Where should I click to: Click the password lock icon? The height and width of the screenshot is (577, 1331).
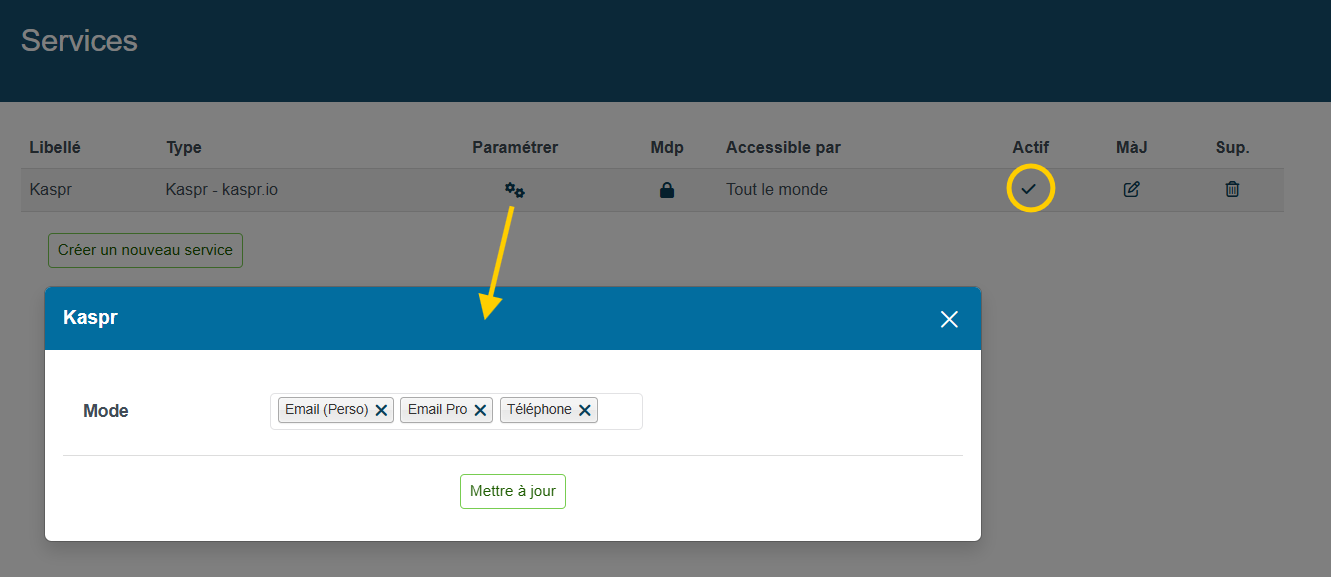click(x=667, y=190)
